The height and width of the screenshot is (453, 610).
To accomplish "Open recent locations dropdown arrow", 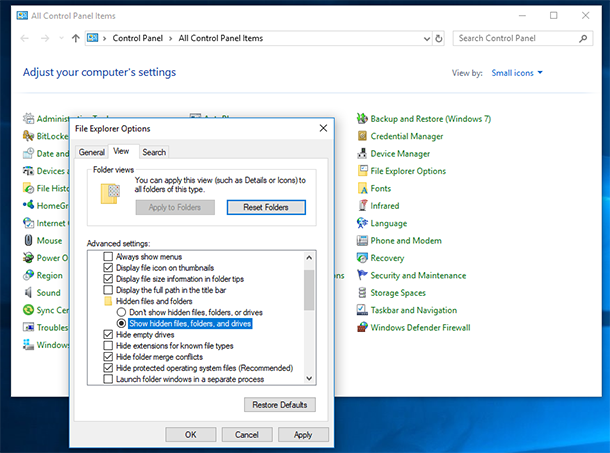I will pos(61,38).
